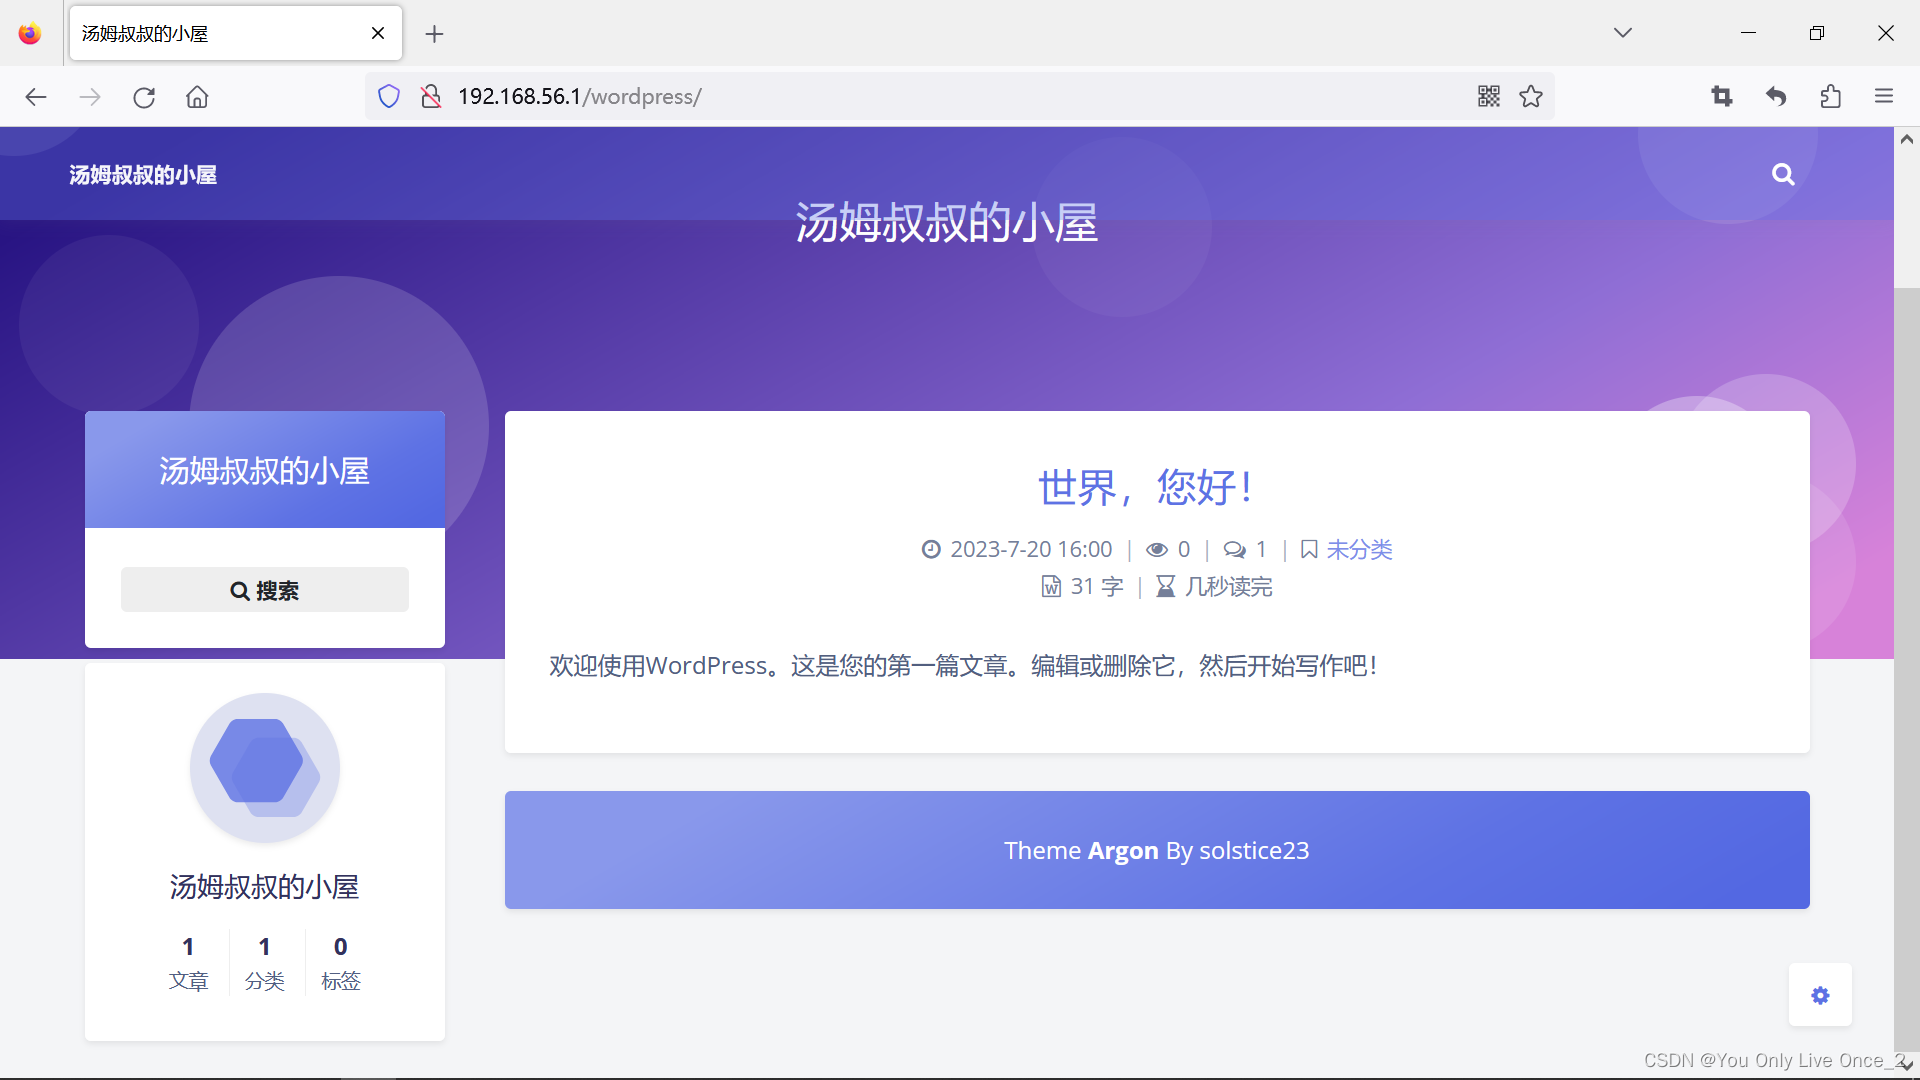View the 1 文章 count
The width and height of the screenshot is (1920, 1080).
click(189, 963)
